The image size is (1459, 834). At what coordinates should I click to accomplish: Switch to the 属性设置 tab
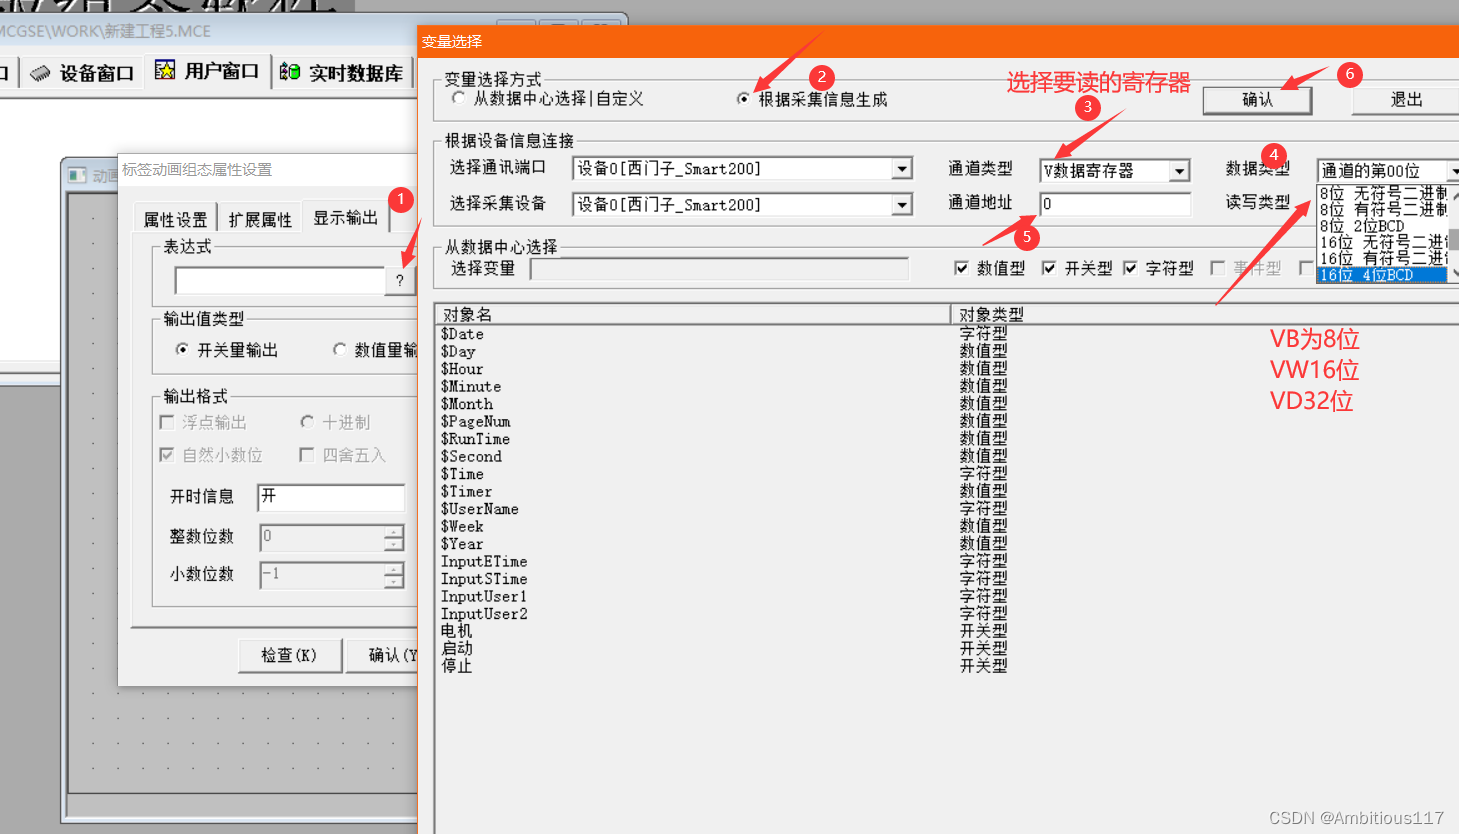pyautogui.click(x=175, y=219)
